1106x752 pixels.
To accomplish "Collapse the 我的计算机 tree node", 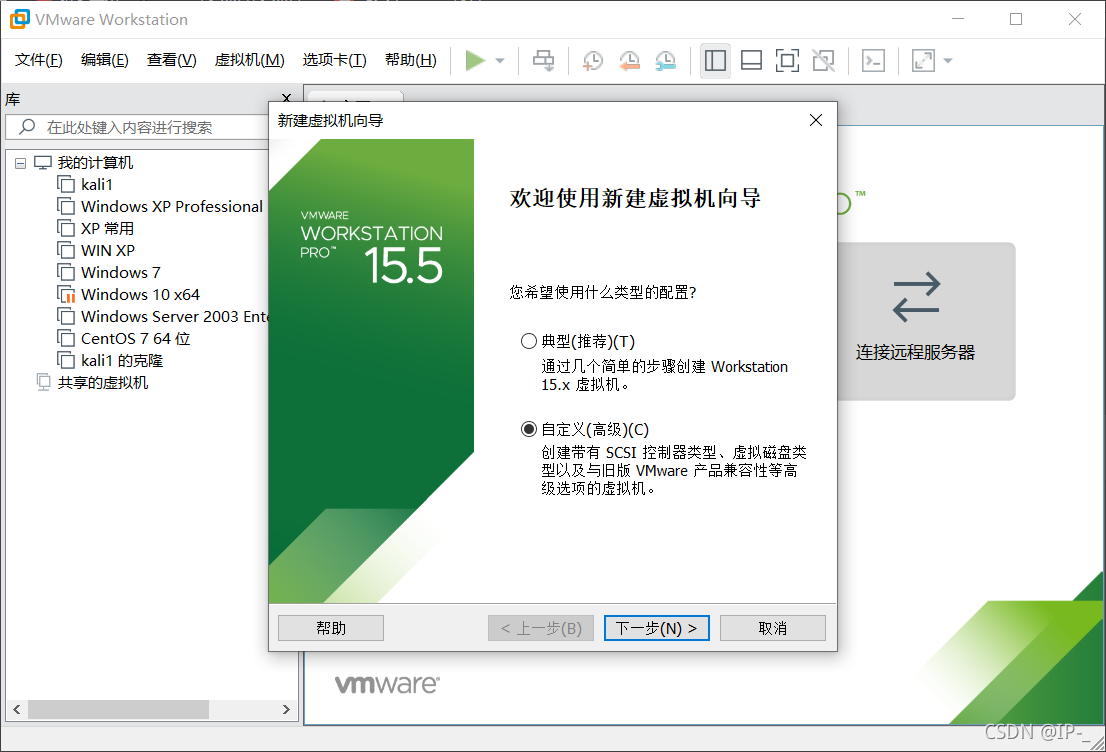I will pyautogui.click(x=20, y=163).
